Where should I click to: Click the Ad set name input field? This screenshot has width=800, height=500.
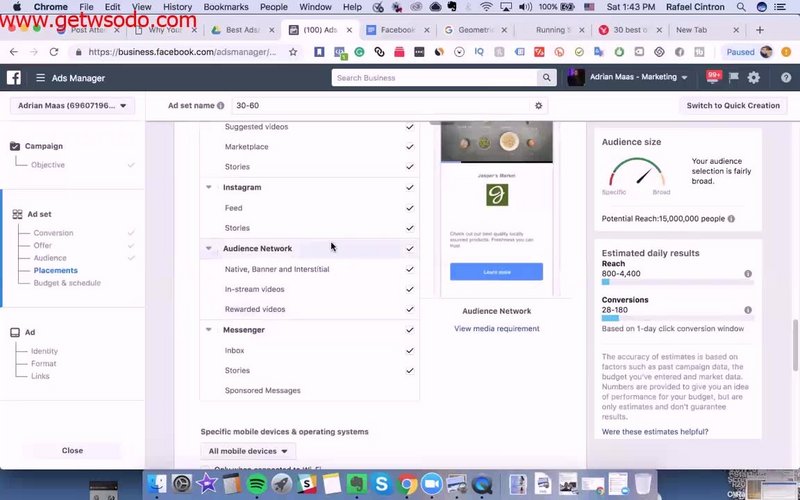(x=381, y=106)
